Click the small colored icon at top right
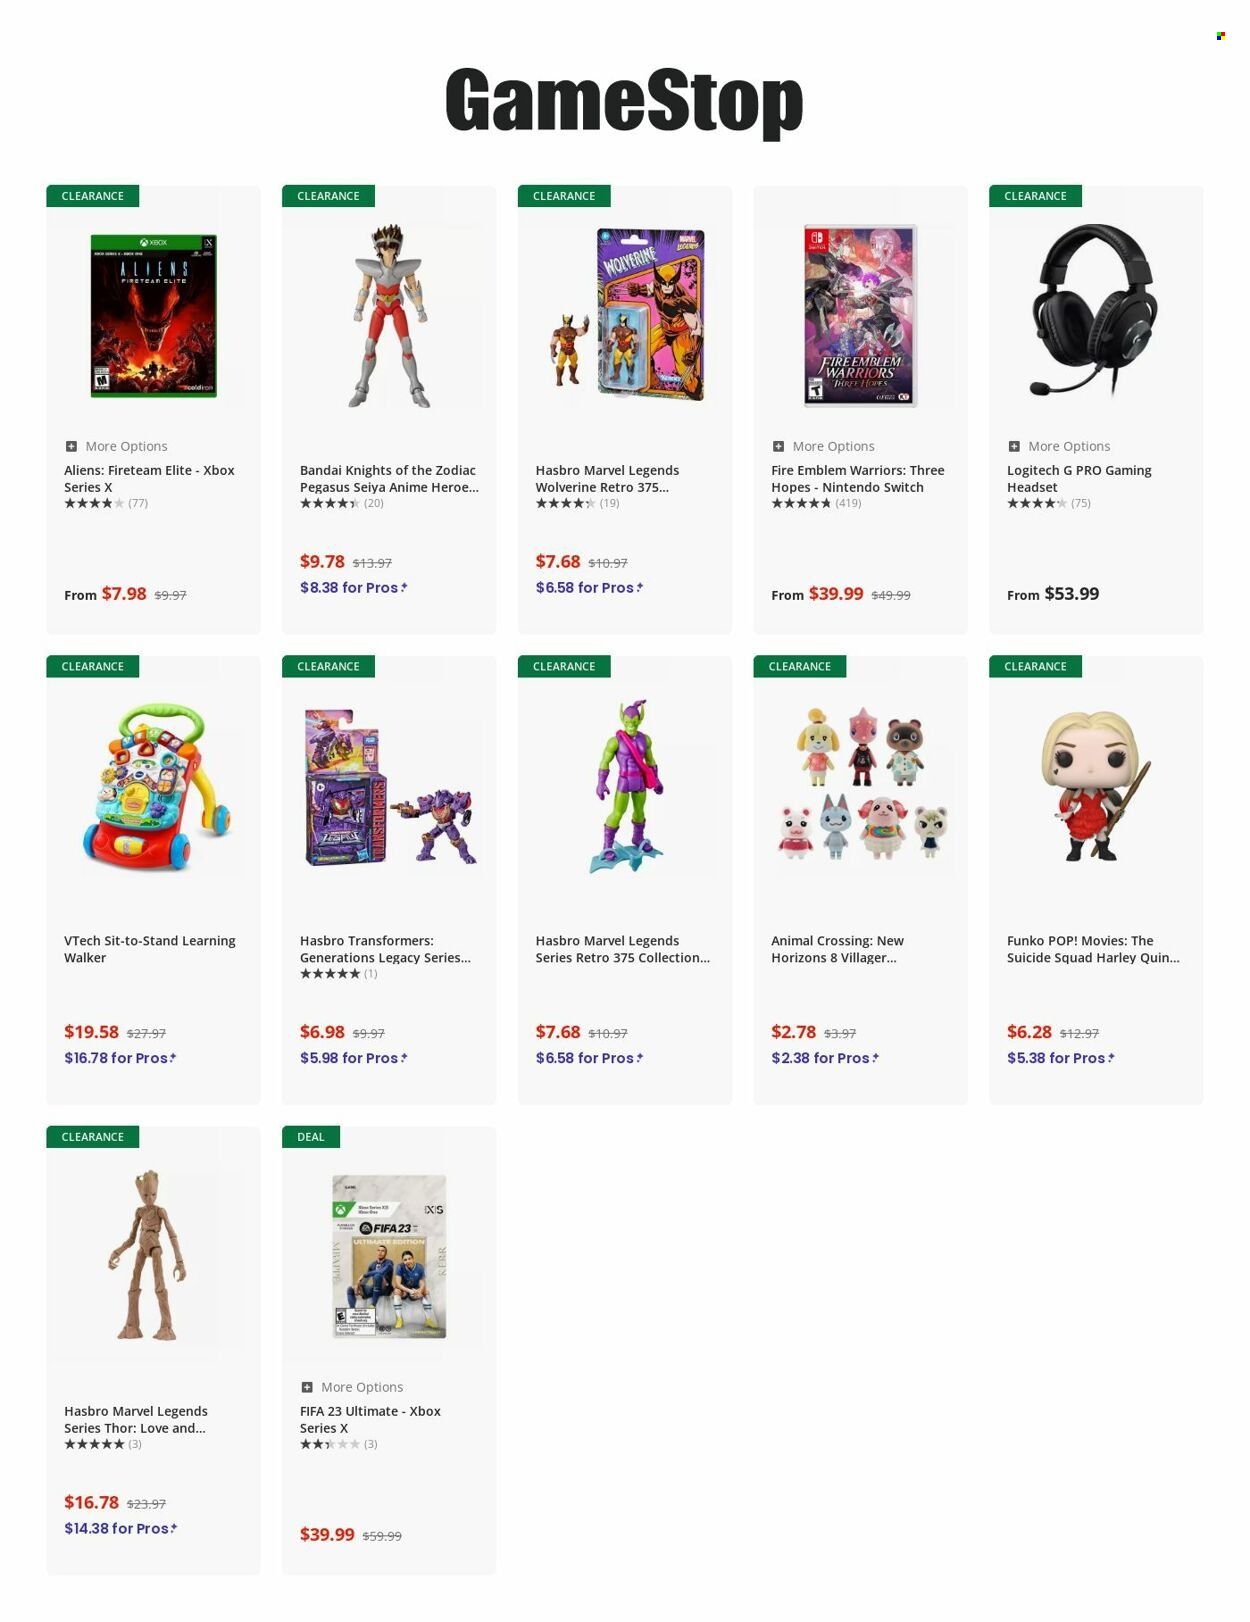1250x1622 pixels. 1221,36
